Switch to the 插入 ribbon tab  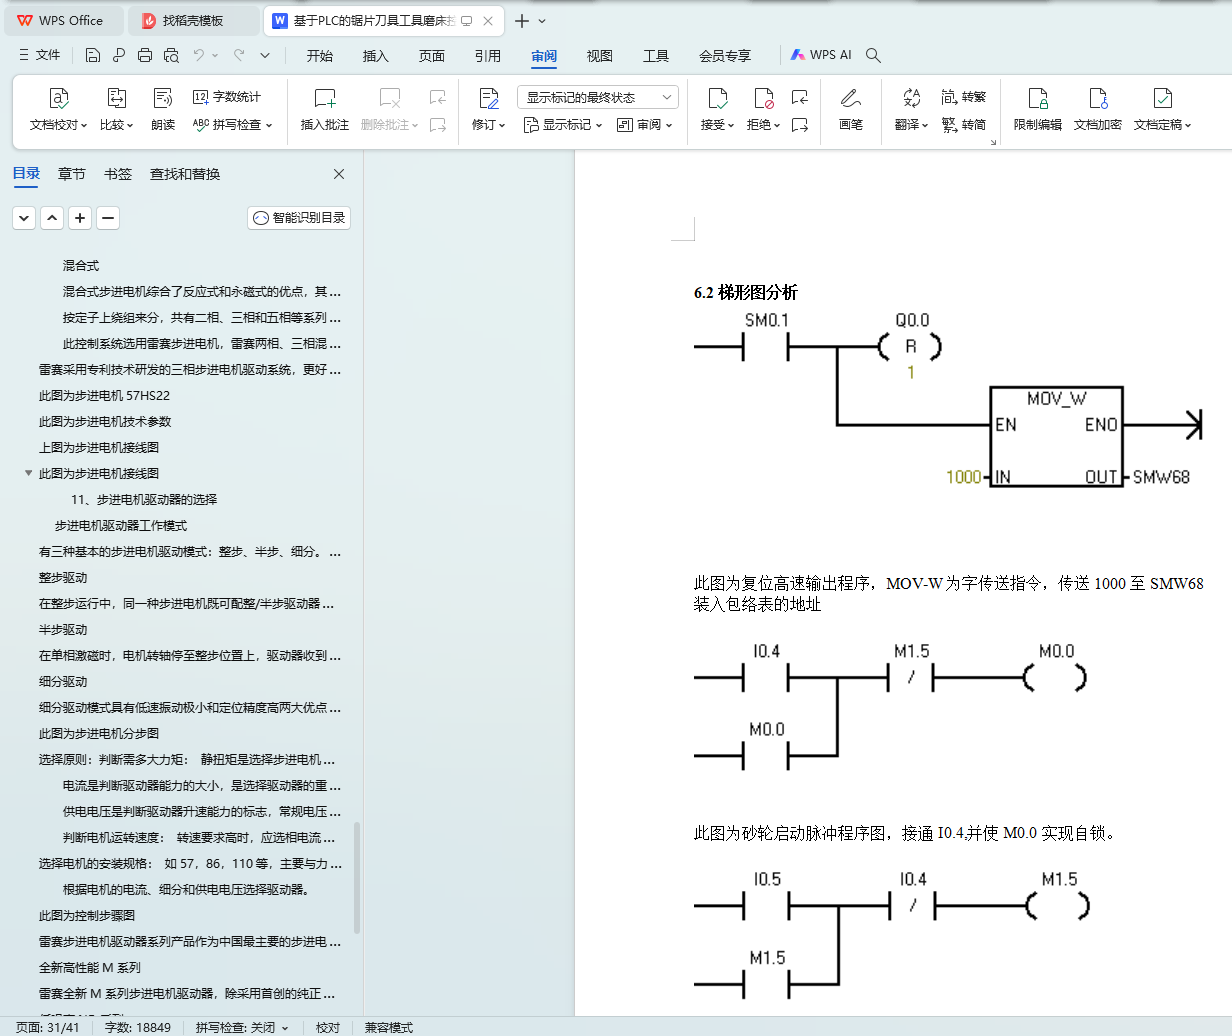(376, 56)
